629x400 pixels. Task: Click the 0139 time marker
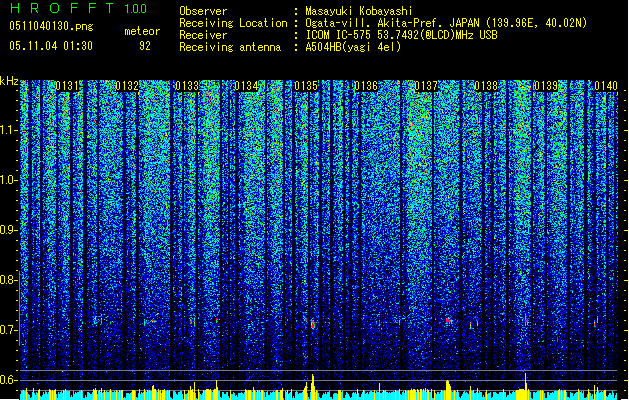pos(546,86)
